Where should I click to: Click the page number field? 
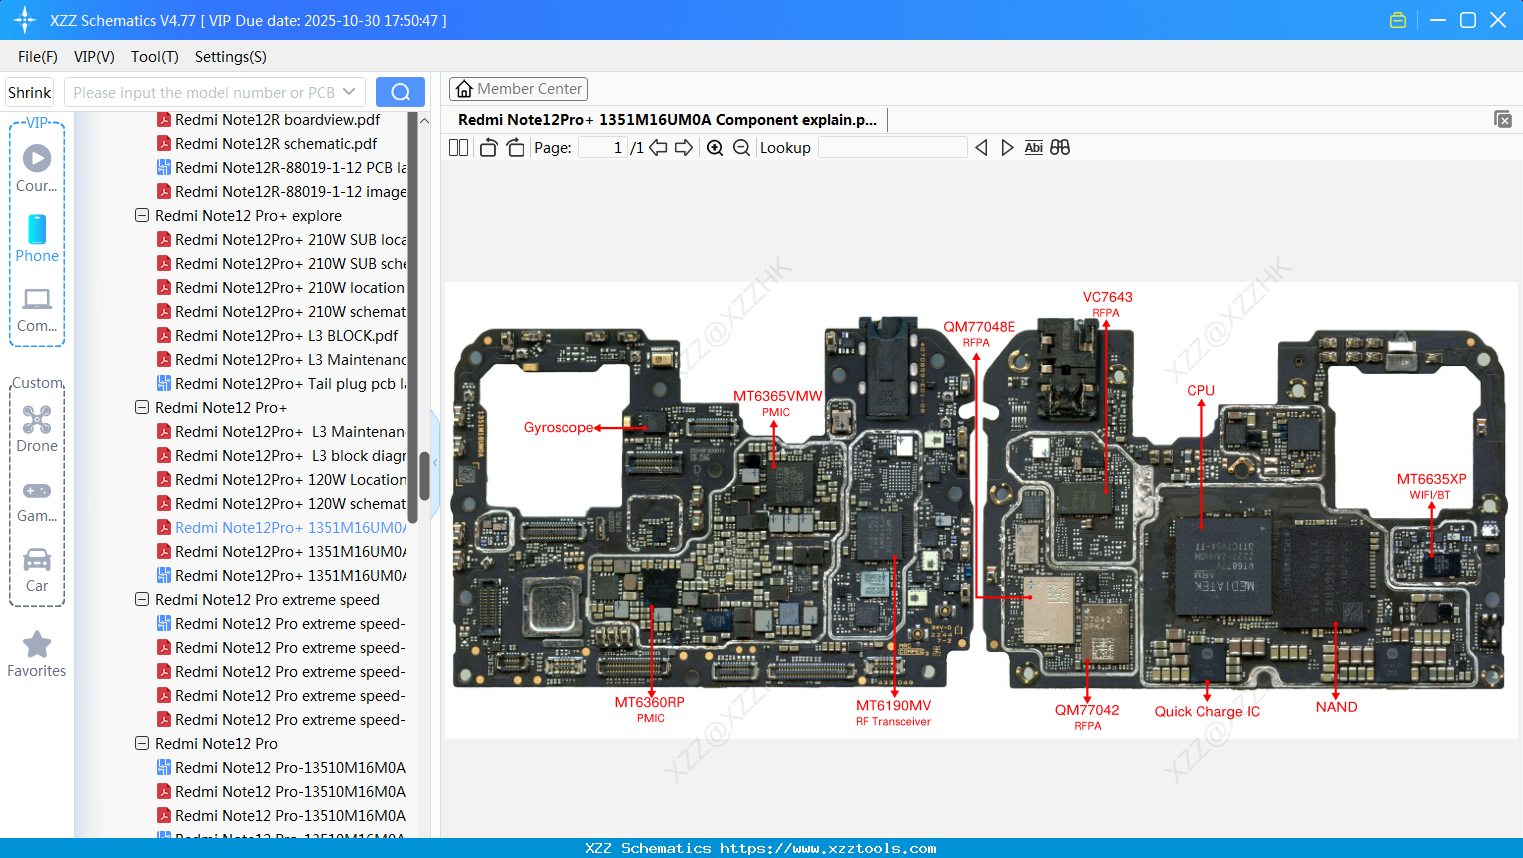point(603,148)
